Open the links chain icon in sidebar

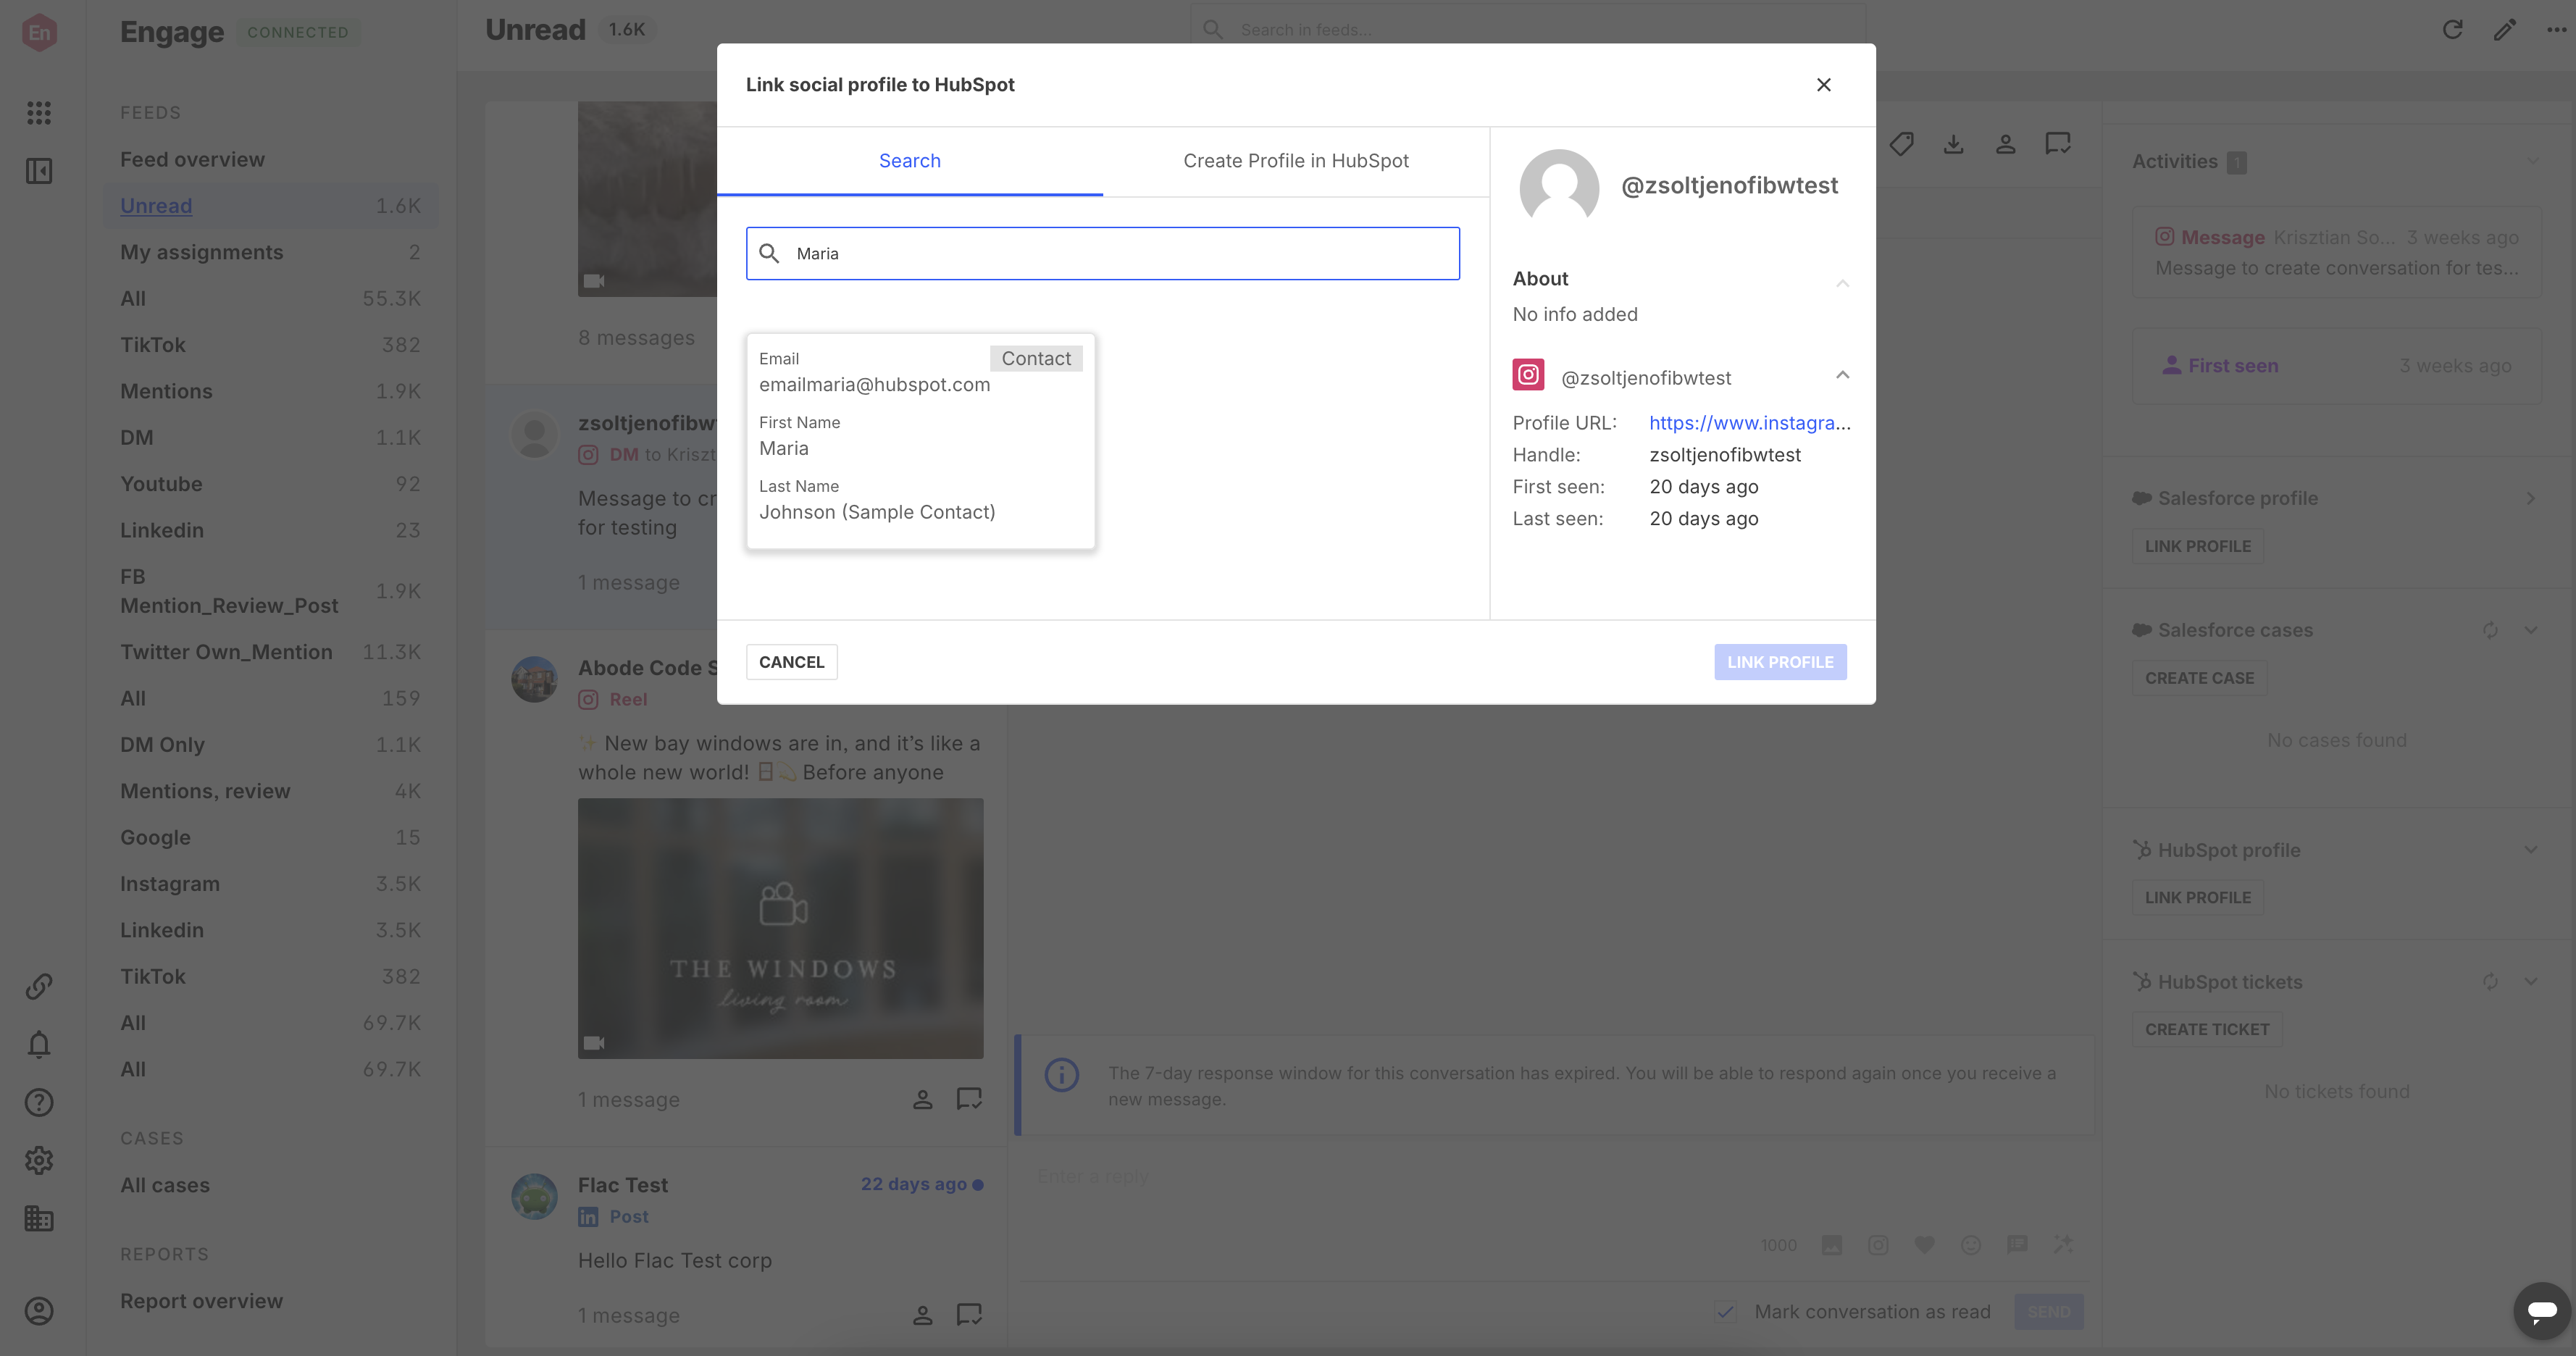click(39, 986)
